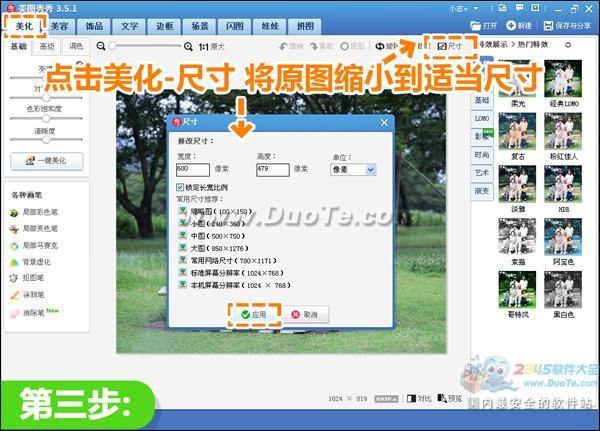
Task: Apply the 复古 effect thumbnail
Action: click(x=517, y=131)
